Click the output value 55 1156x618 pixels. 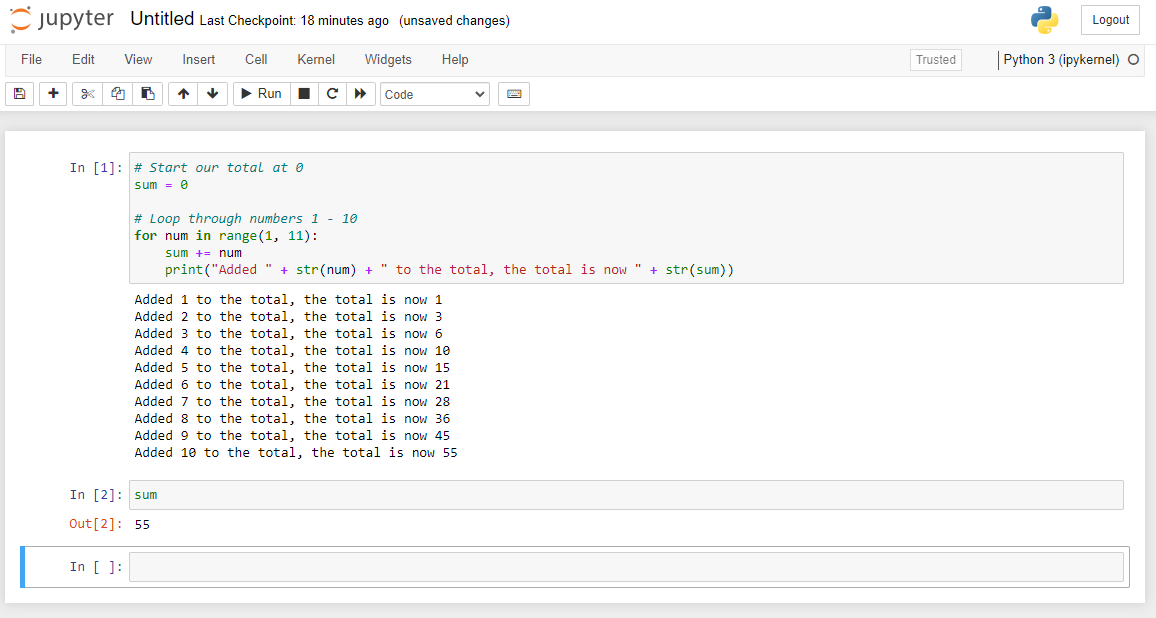142,524
